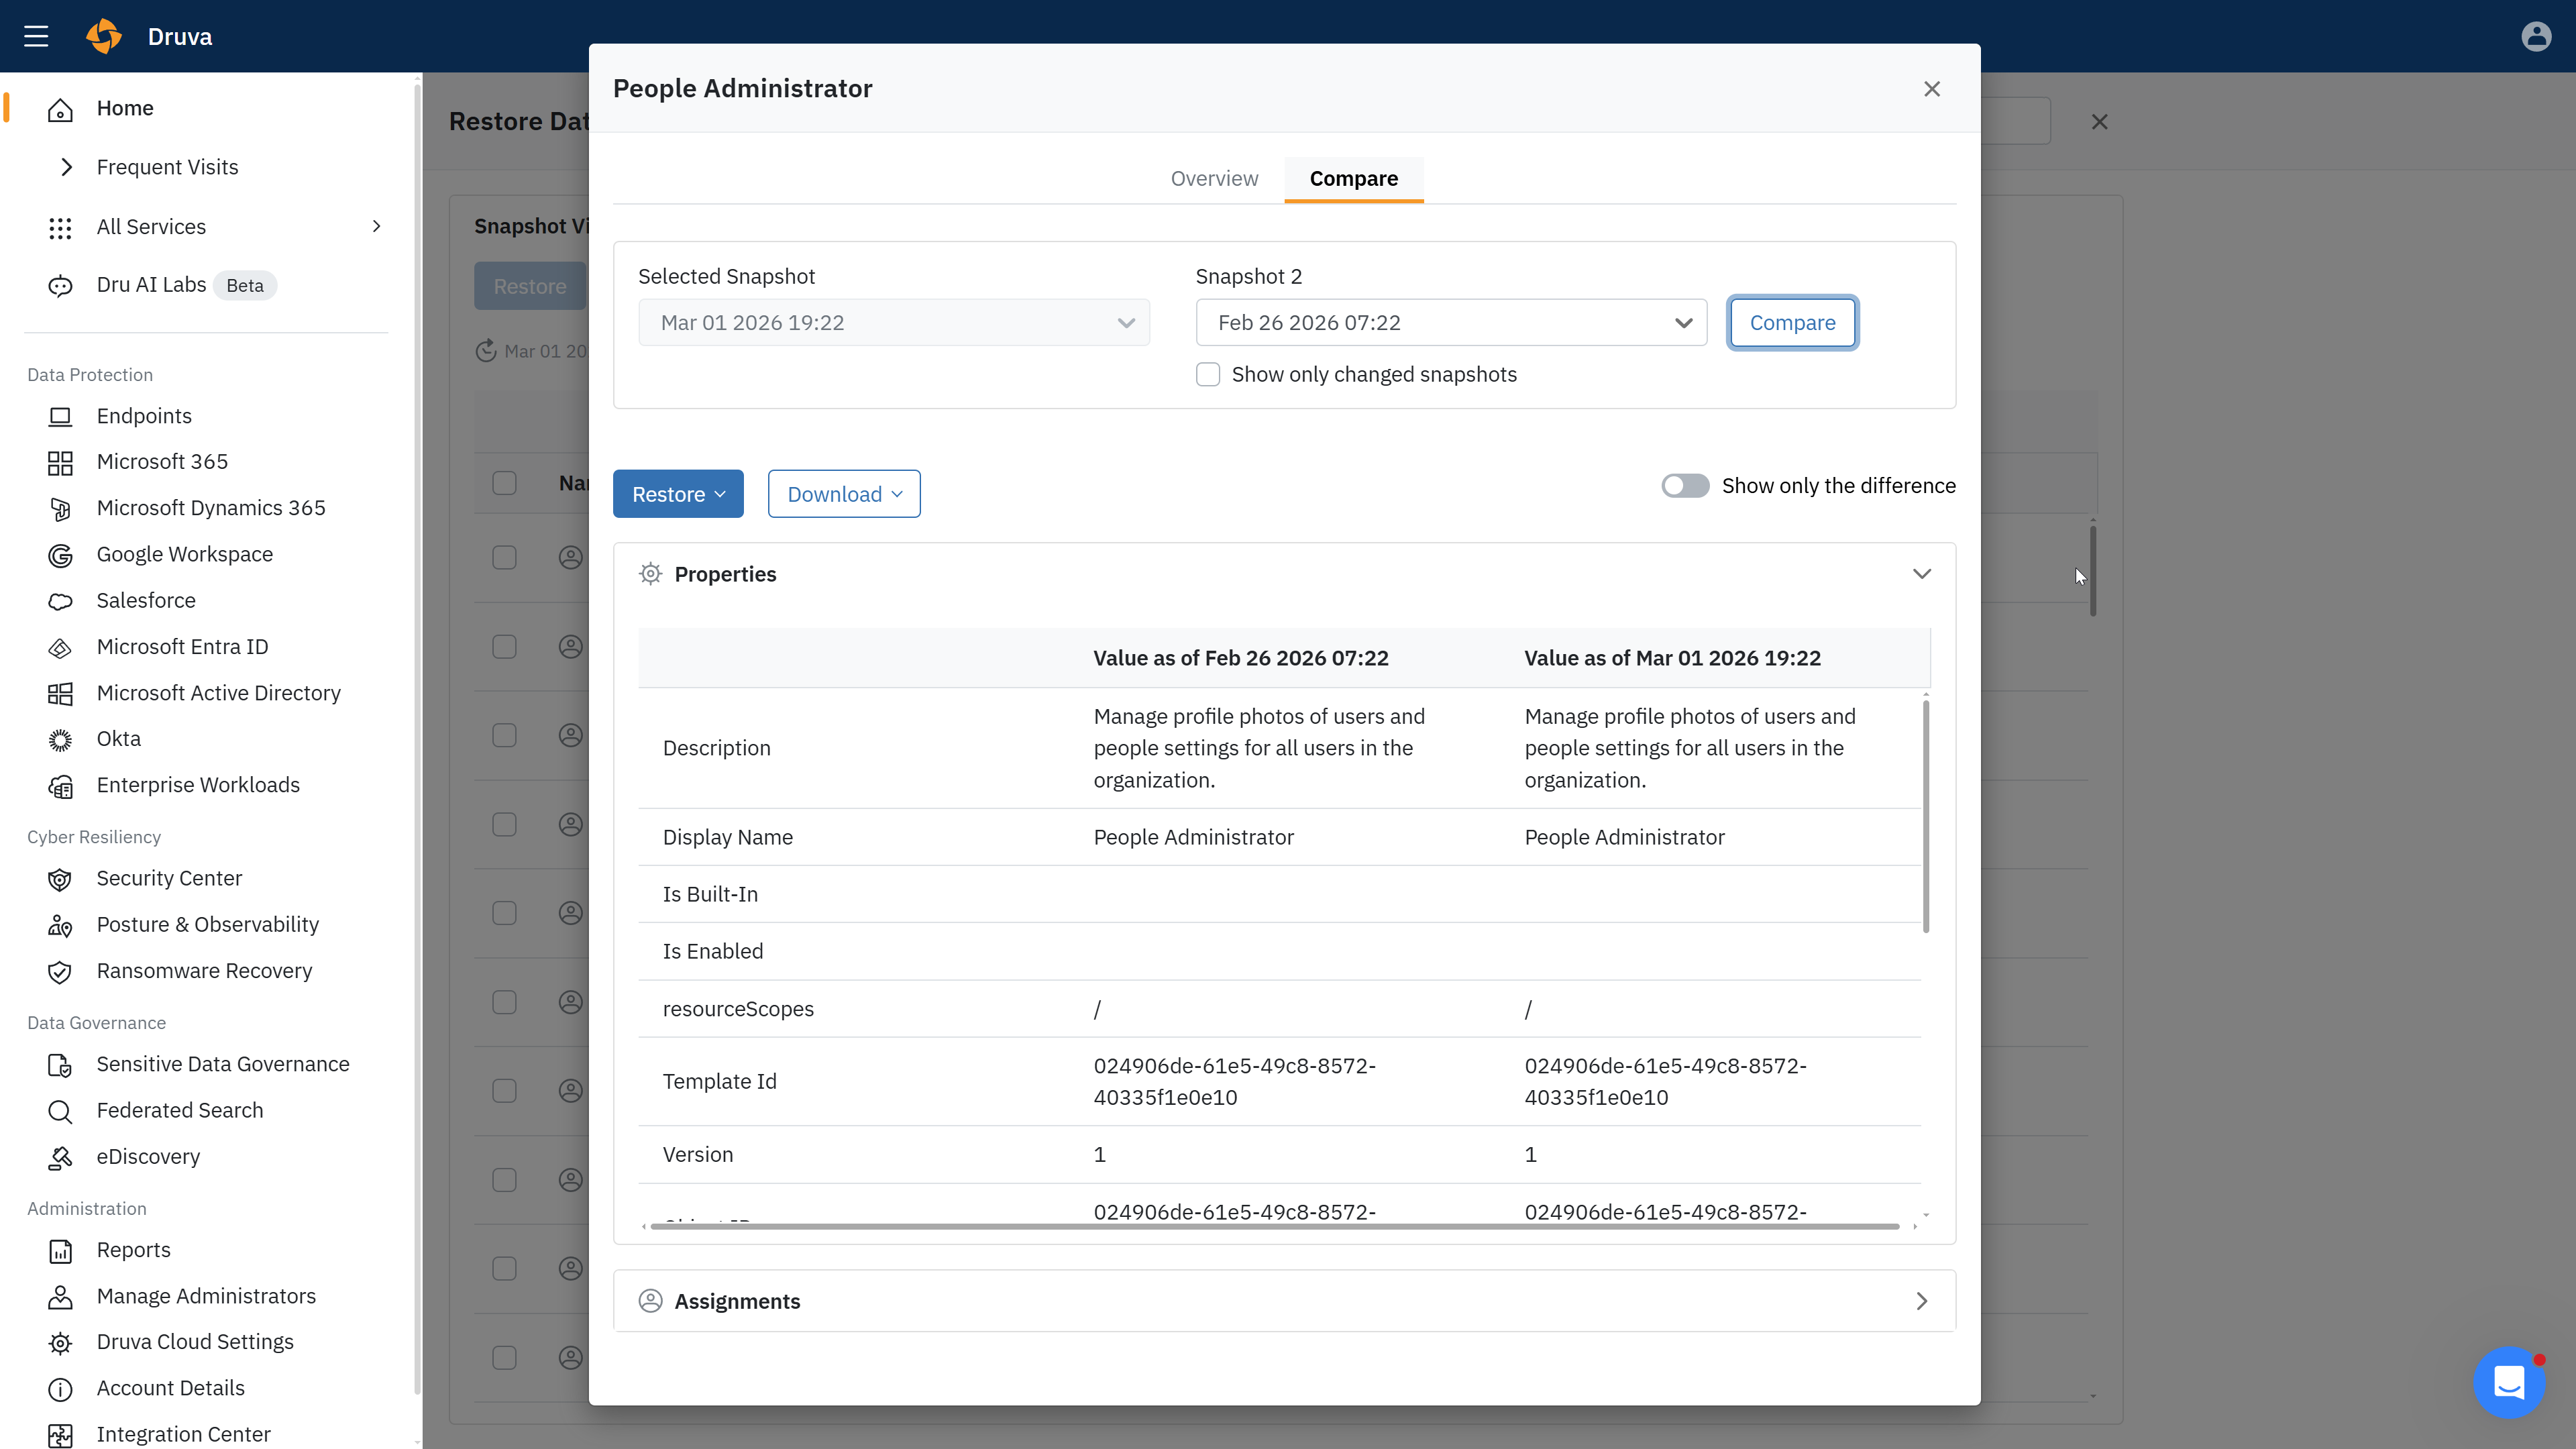
Task: Switch to the Overview tab
Action: [1214, 178]
